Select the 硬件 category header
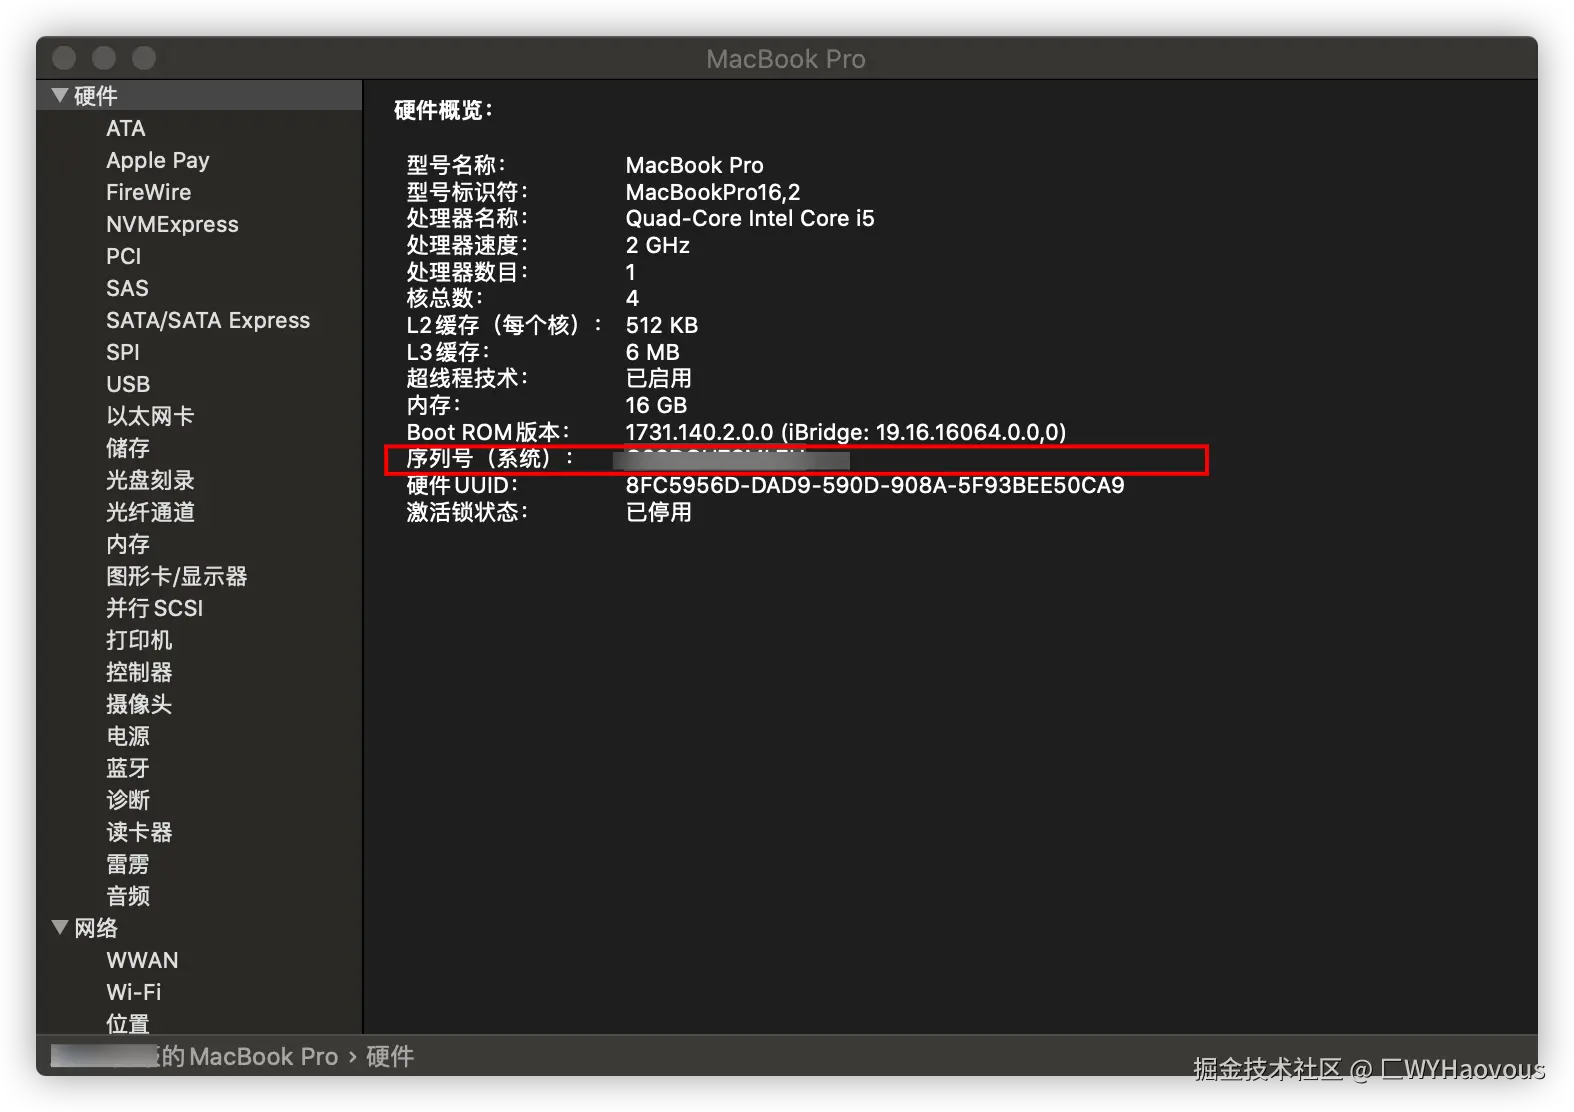The height and width of the screenshot is (1112, 1574). tap(96, 96)
